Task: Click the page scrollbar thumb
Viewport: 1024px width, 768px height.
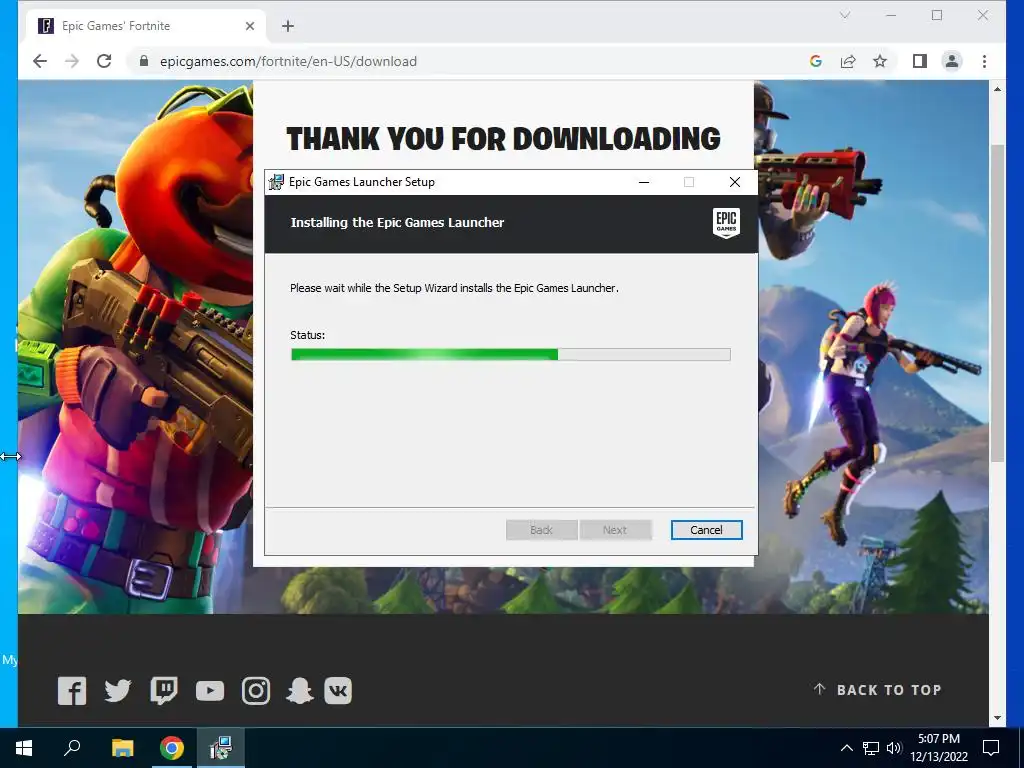Action: point(997,302)
